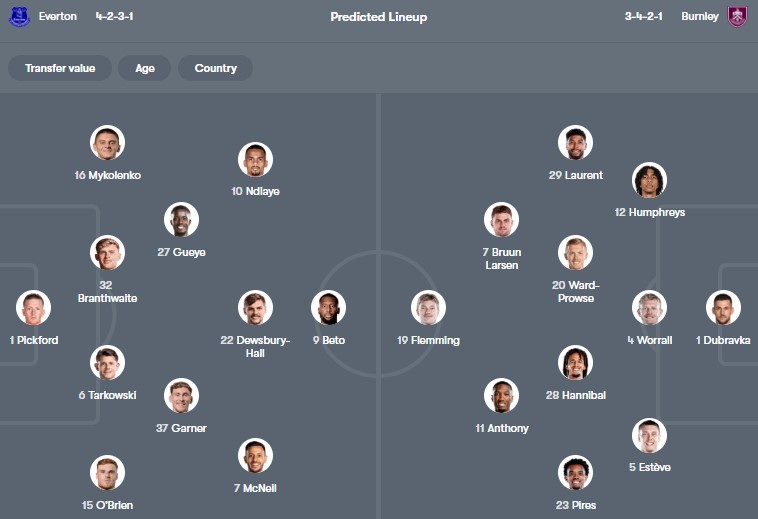Open Estève's player photo

click(649, 436)
